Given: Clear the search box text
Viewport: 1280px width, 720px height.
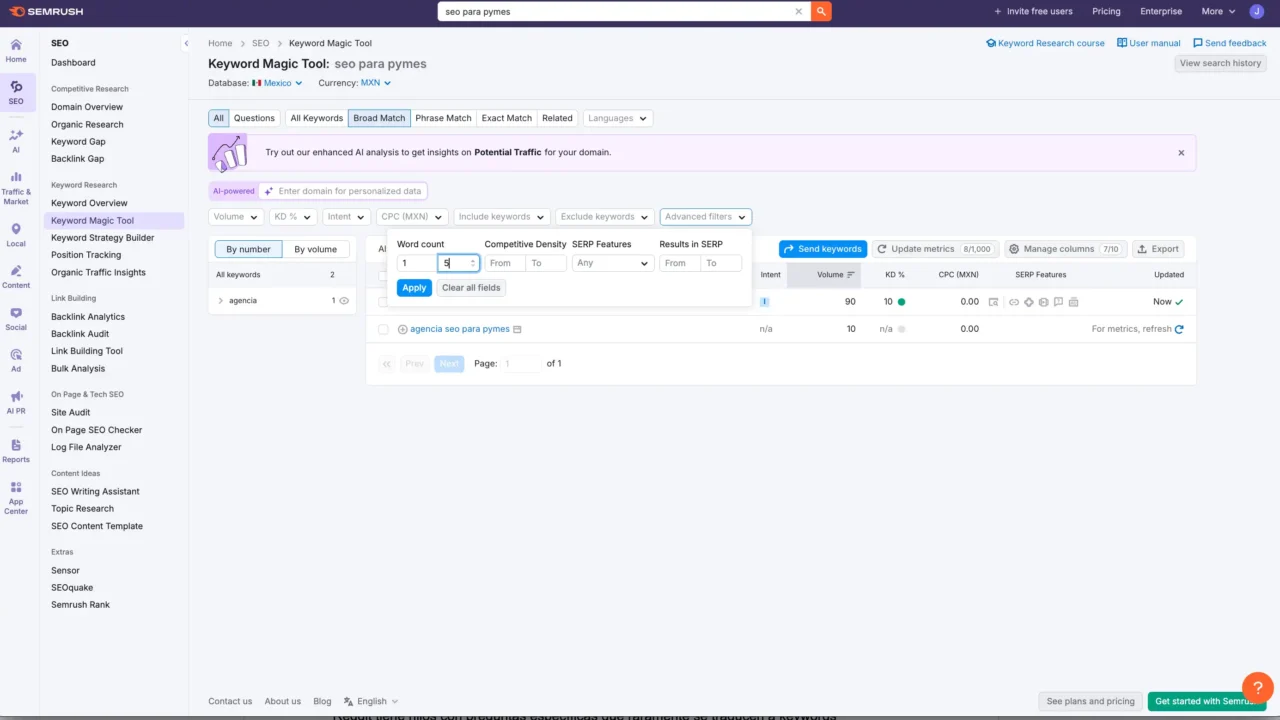Looking at the screenshot, I should click(798, 12).
